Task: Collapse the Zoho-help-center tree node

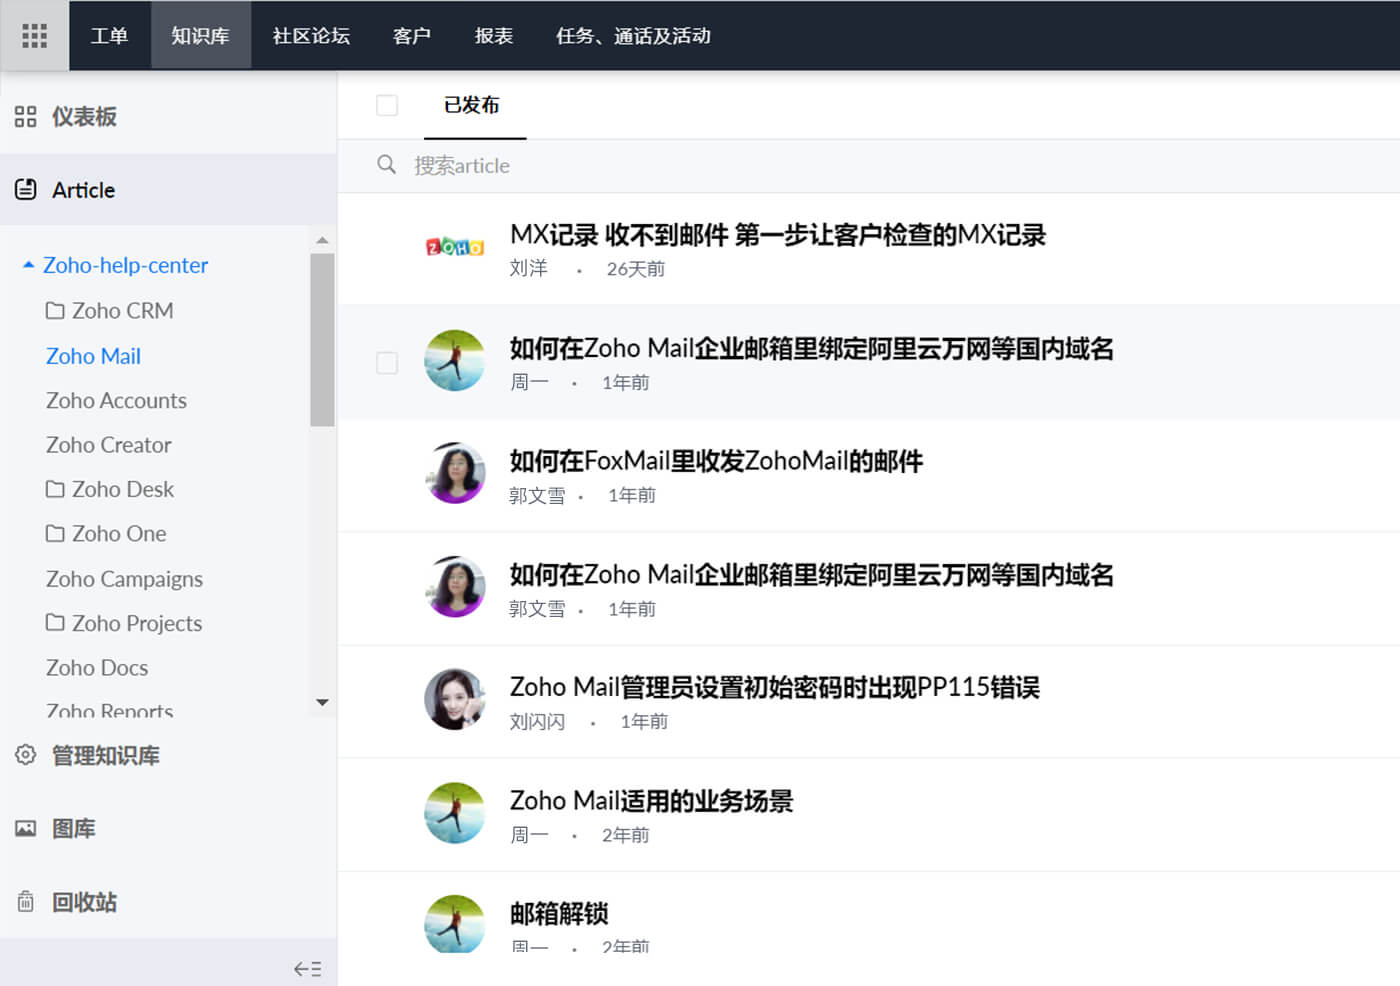Action: [x=29, y=265]
